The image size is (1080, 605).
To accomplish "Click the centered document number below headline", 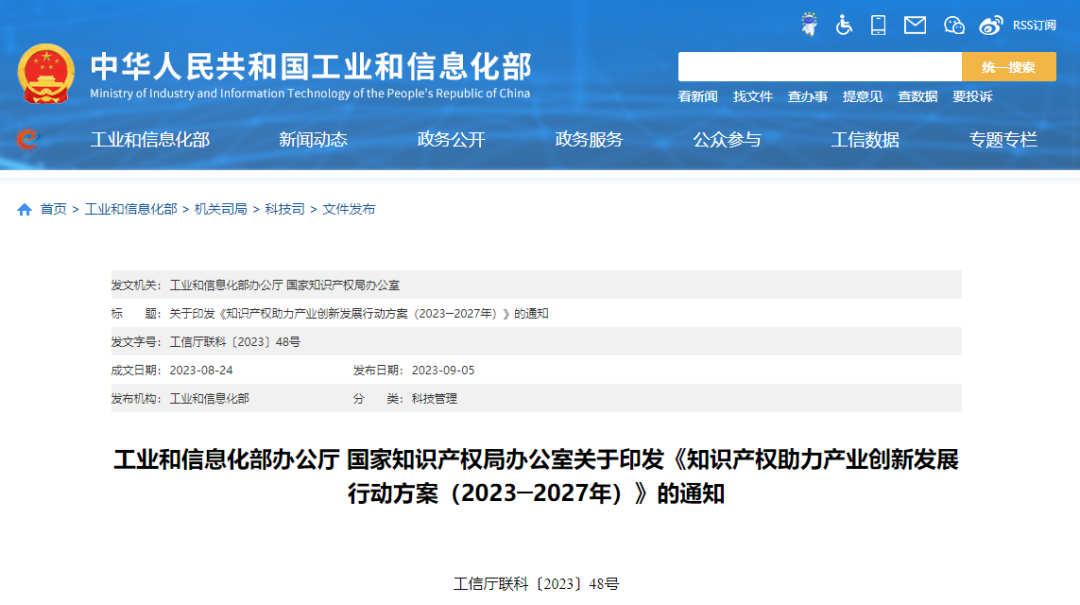I will coord(536,584).
